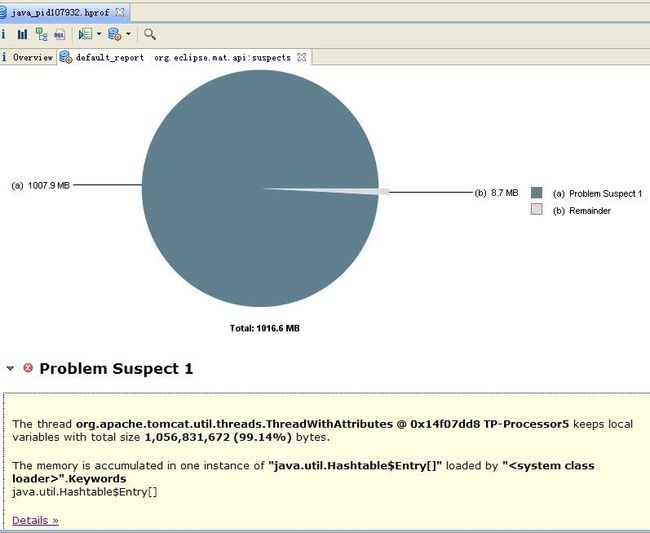Viewport: 650px width, 533px height.
Task: Click the "java.util.Hashtable$Entry[]" bold class name
Action: (355, 465)
